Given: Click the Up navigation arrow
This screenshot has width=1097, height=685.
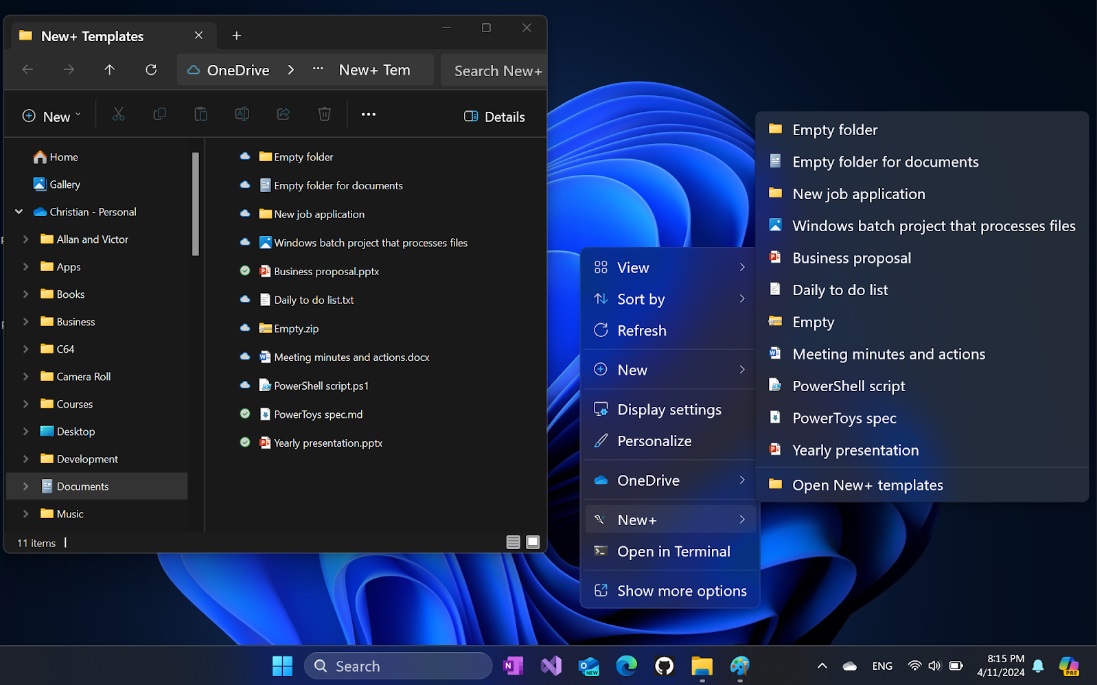Looking at the screenshot, I should [109, 69].
